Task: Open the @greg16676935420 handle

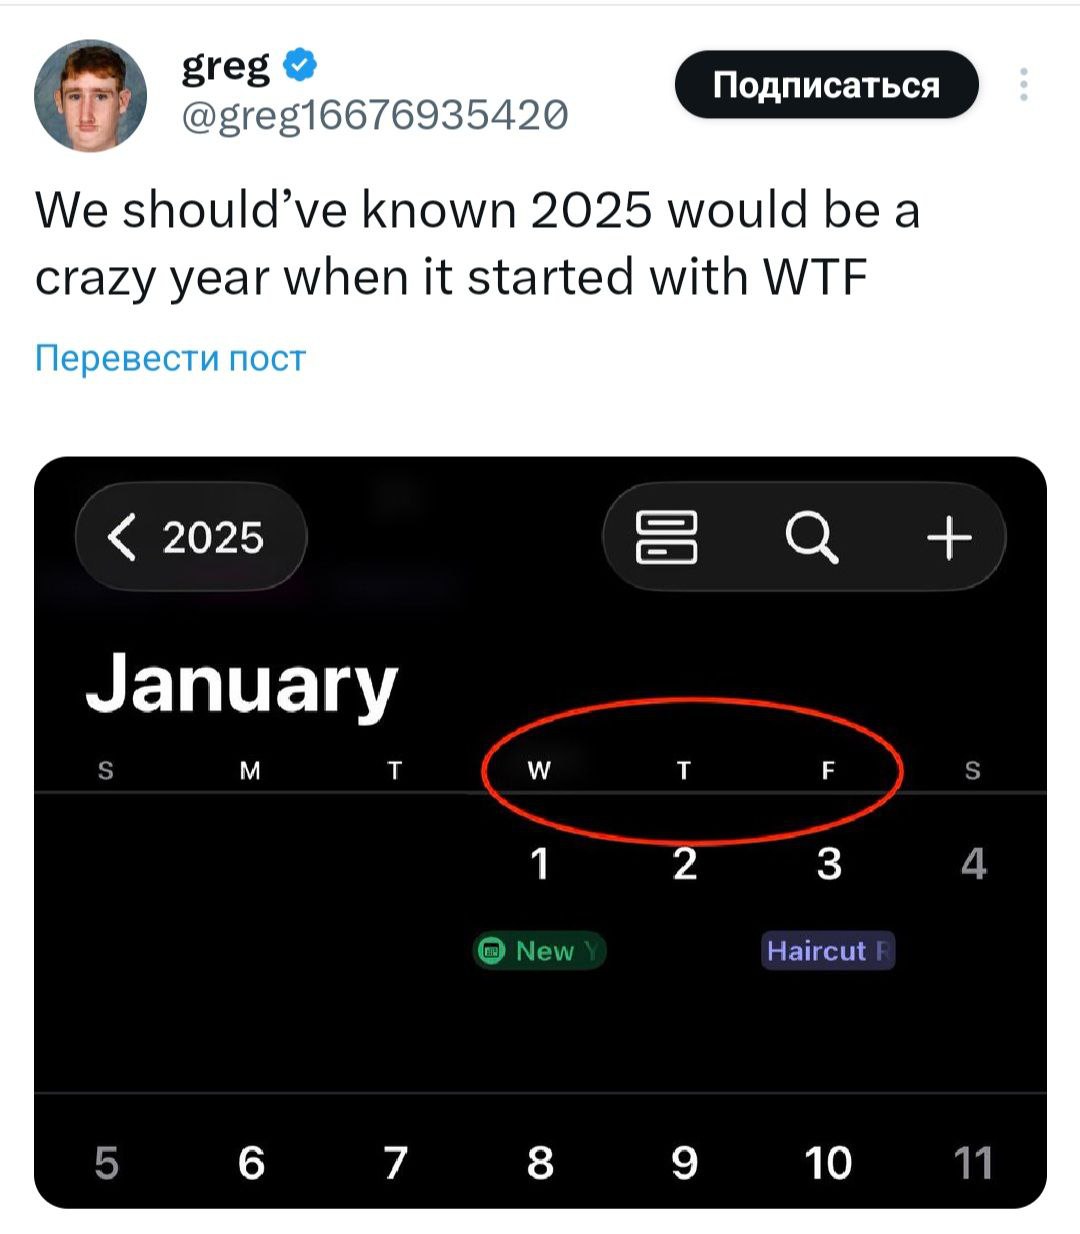Action: 374,117
